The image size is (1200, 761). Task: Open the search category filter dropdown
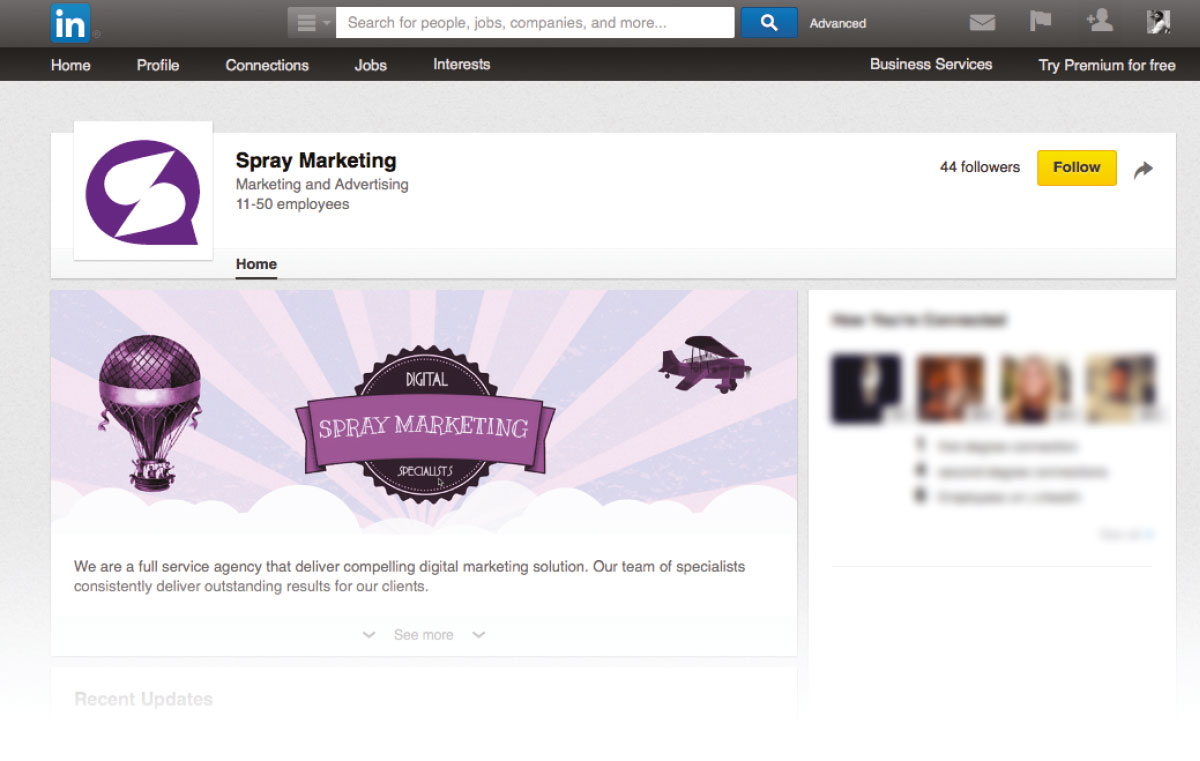point(312,23)
